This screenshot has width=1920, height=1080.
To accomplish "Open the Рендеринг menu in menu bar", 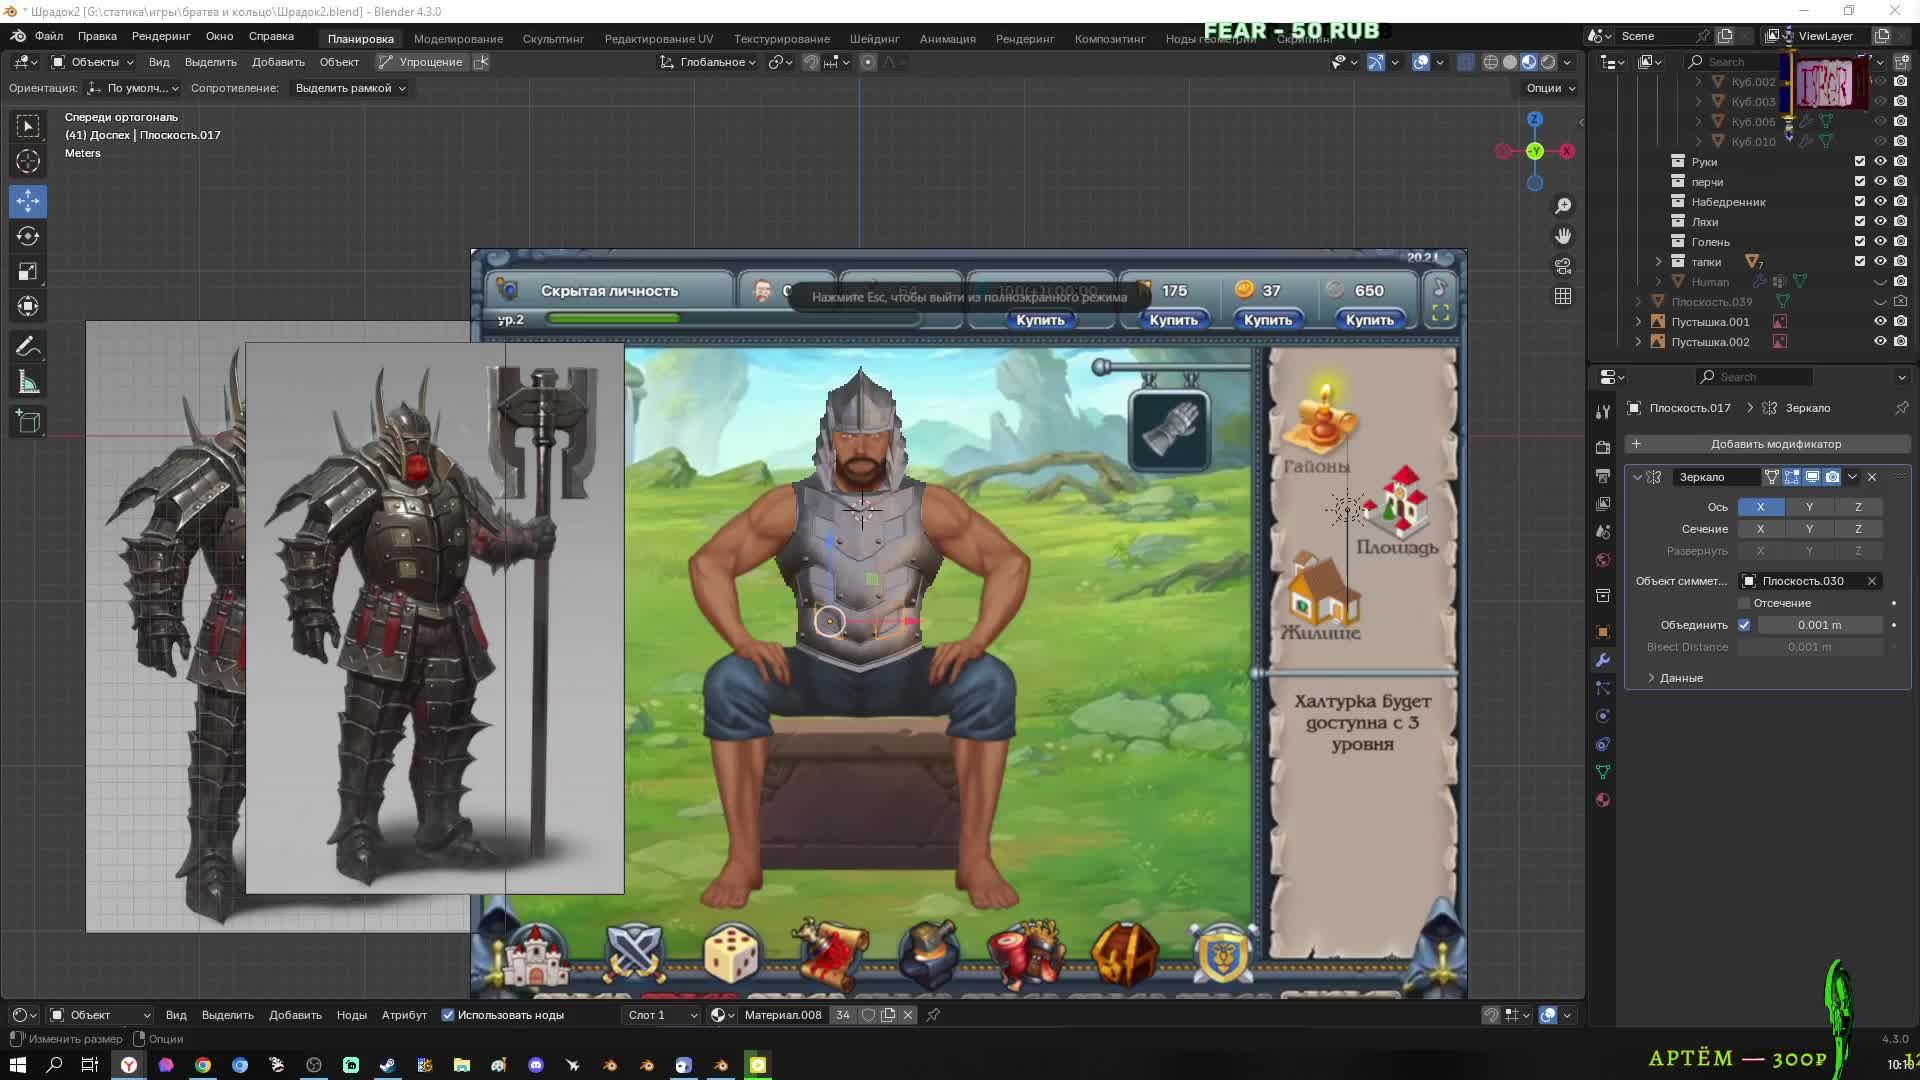I will (160, 36).
